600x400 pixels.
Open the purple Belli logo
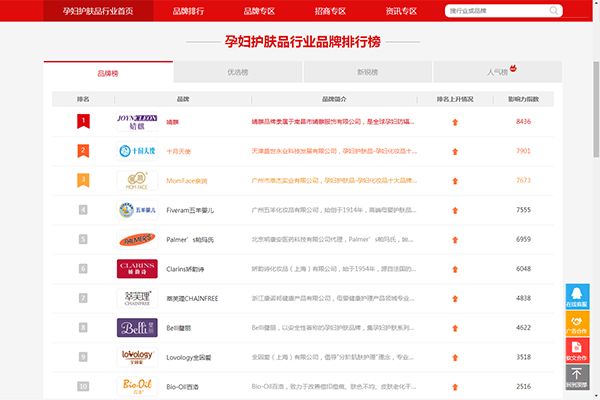pos(137,328)
